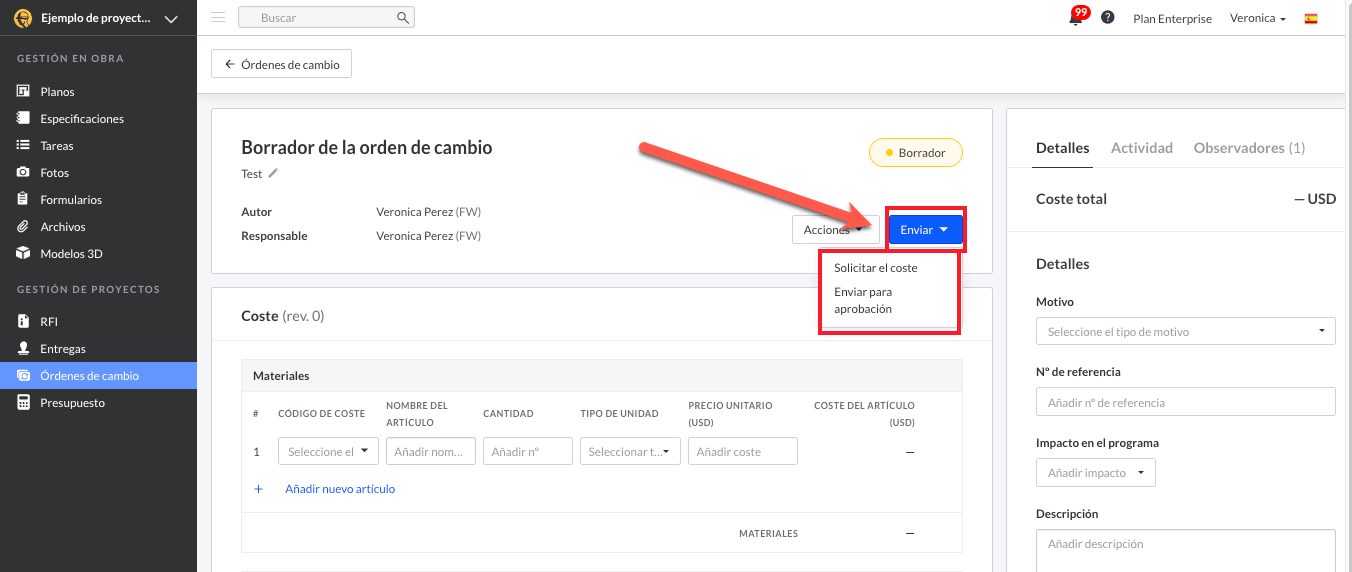Click the Nº de referencia field
Image resolution: width=1352 pixels, height=572 pixels.
[x=1186, y=402]
